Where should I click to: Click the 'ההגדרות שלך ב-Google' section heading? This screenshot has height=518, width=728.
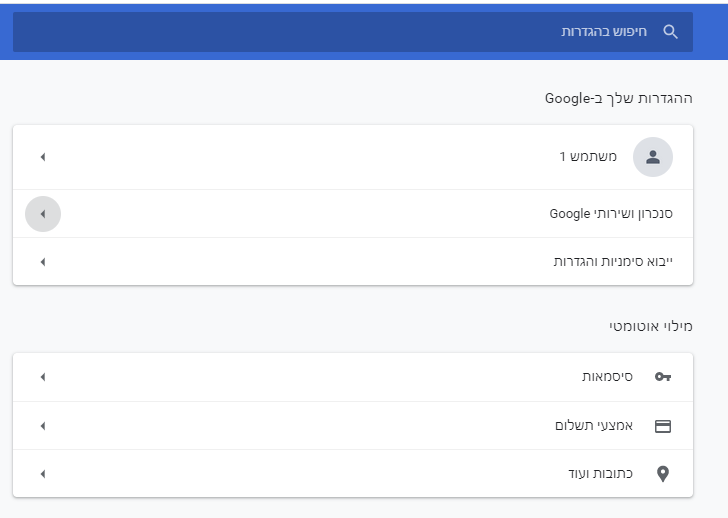(x=618, y=98)
